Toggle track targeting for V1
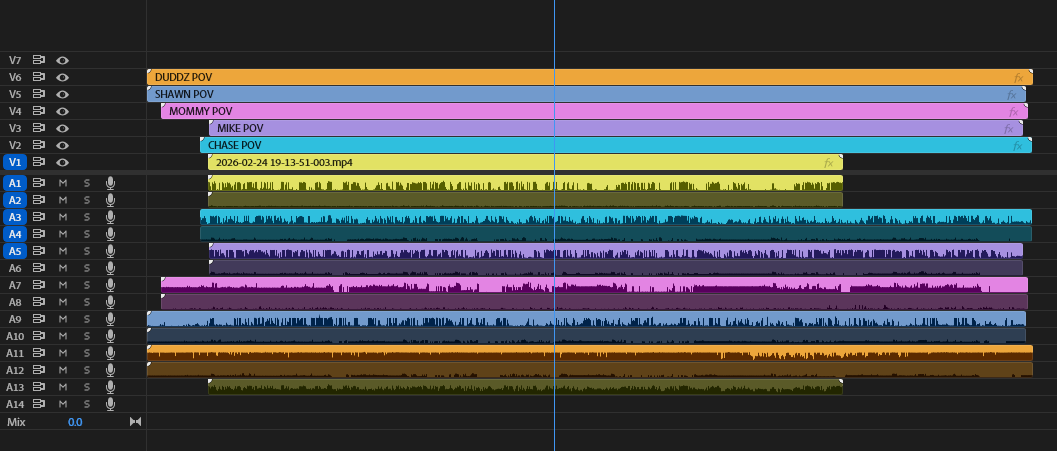 pos(15,162)
